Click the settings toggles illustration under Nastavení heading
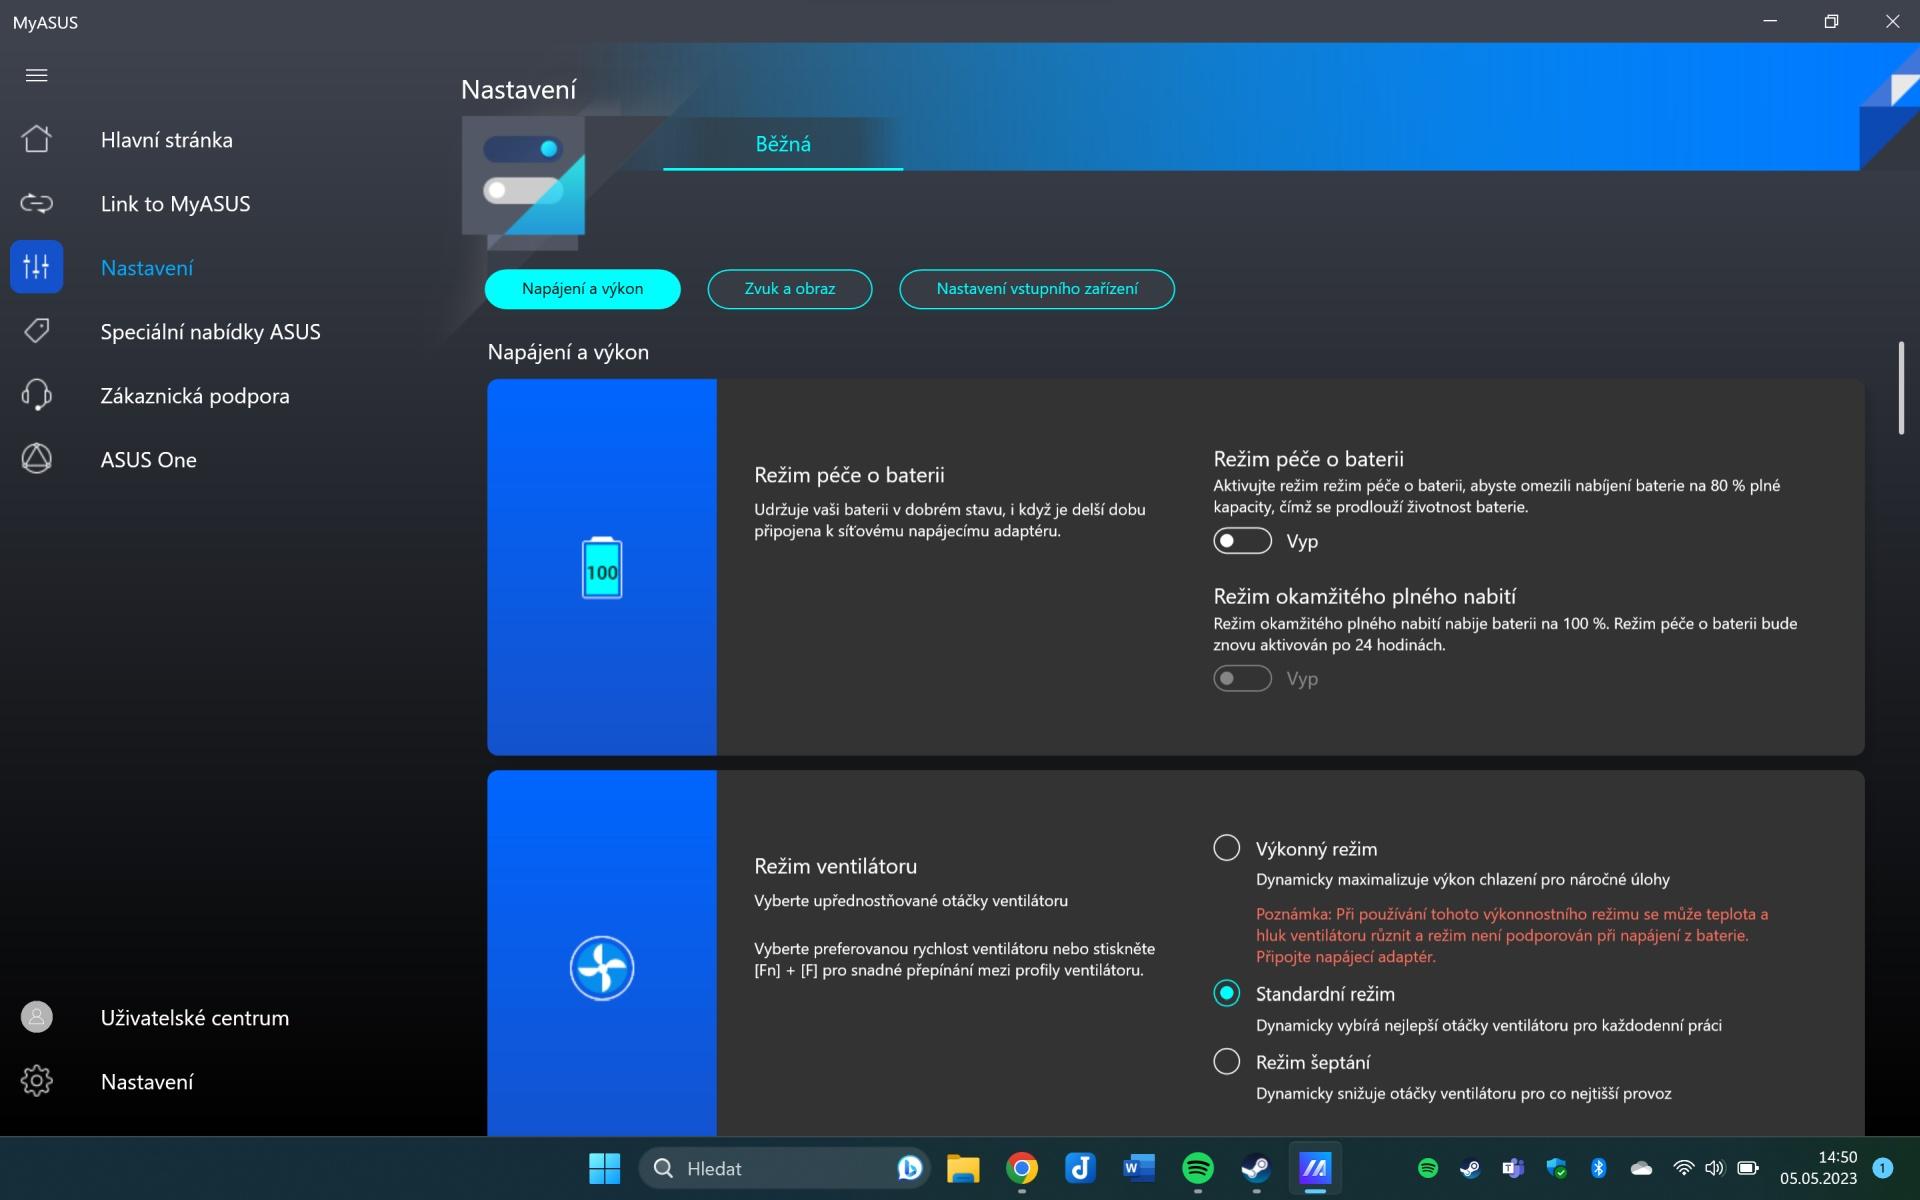The height and width of the screenshot is (1200, 1920). pyautogui.click(x=523, y=182)
